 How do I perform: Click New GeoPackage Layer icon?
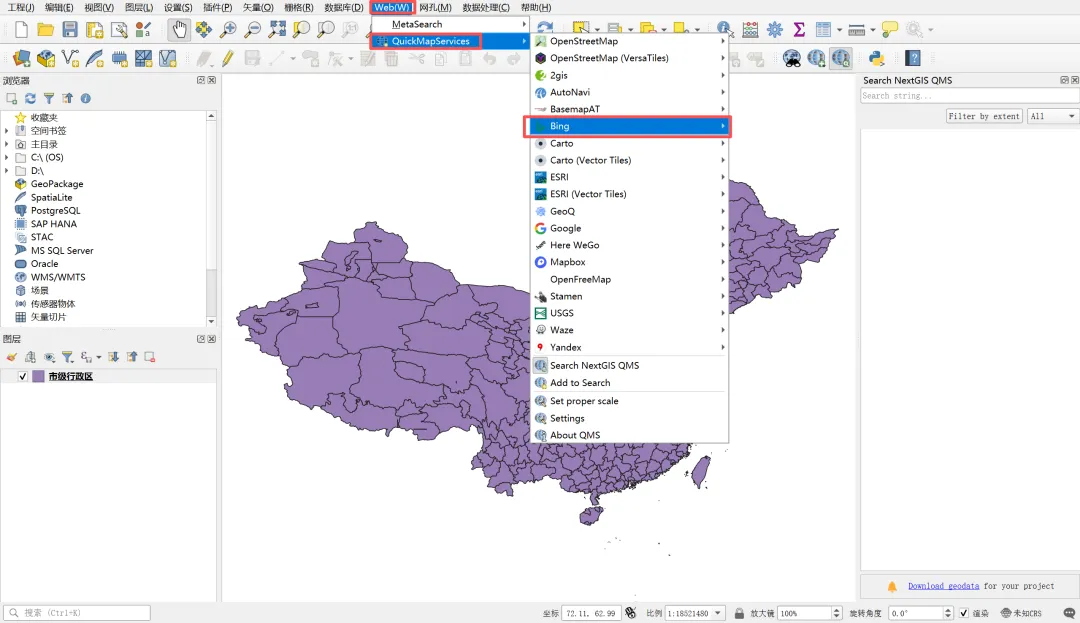tap(46, 59)
